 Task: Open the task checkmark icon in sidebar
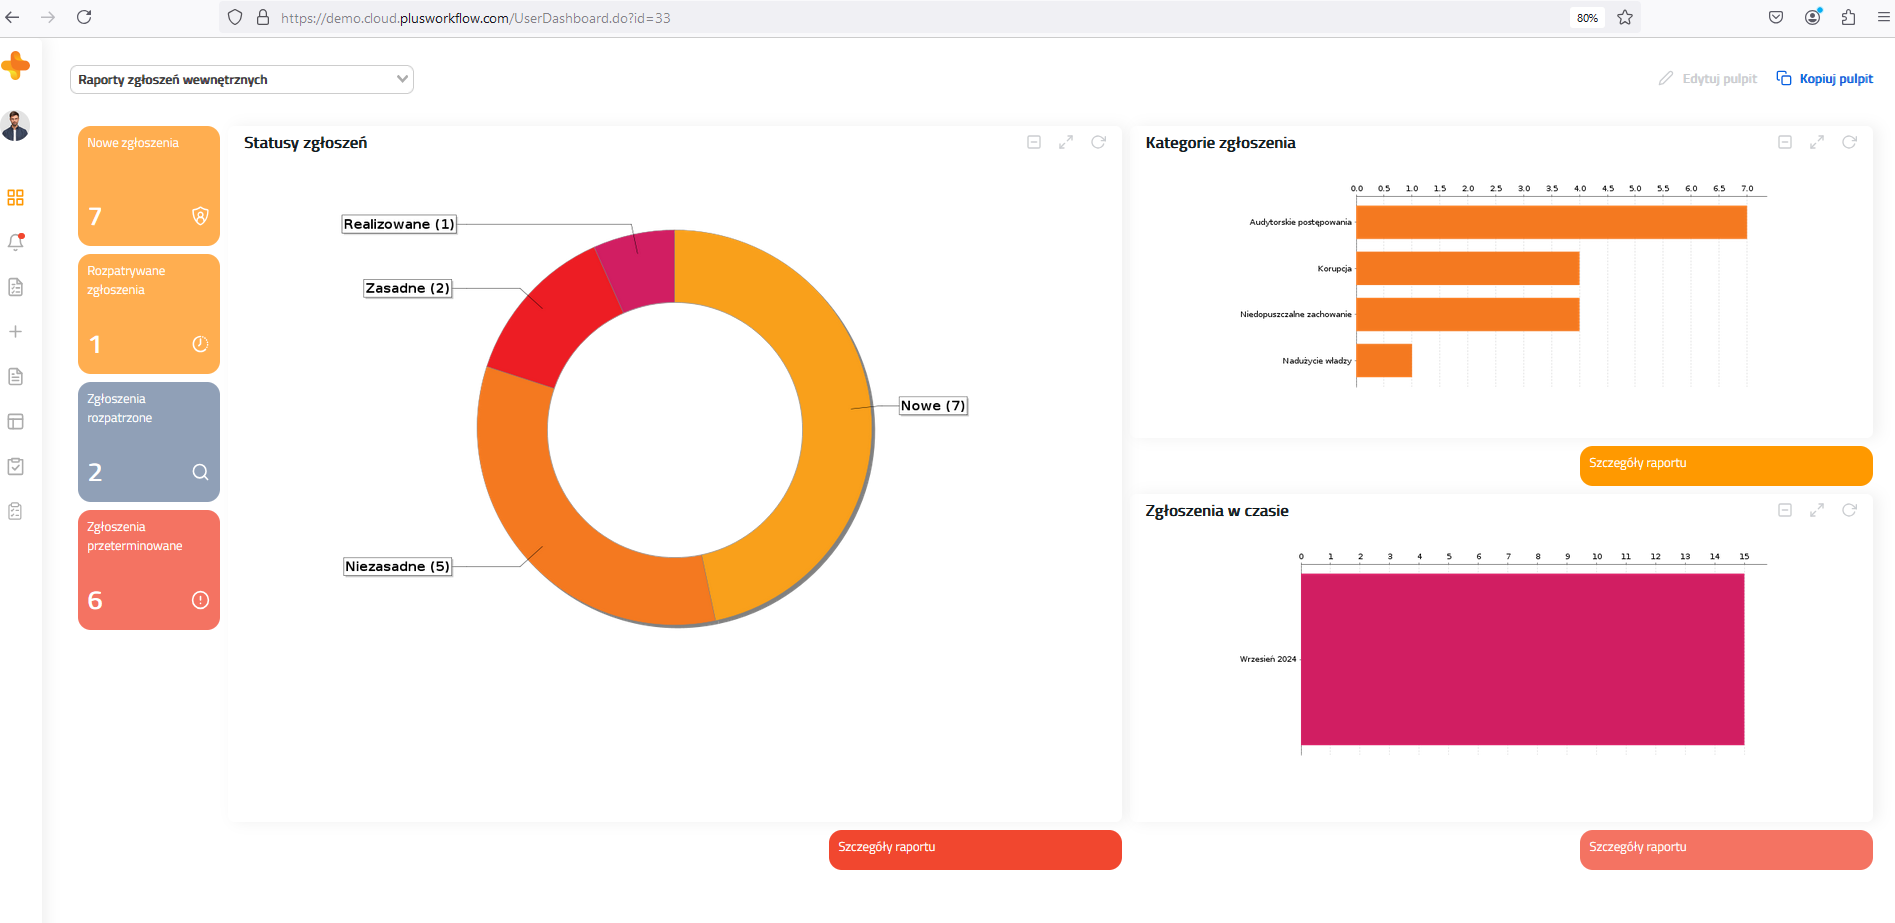tap(15, 466)
